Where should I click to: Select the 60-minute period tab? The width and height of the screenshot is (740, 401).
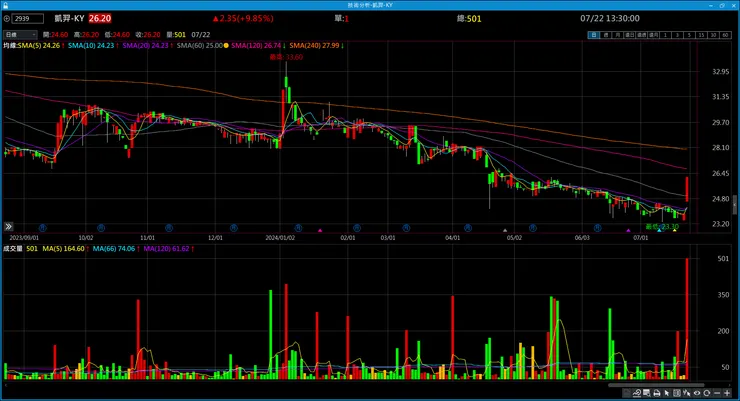pyautogui.click(x=725, y=35)
